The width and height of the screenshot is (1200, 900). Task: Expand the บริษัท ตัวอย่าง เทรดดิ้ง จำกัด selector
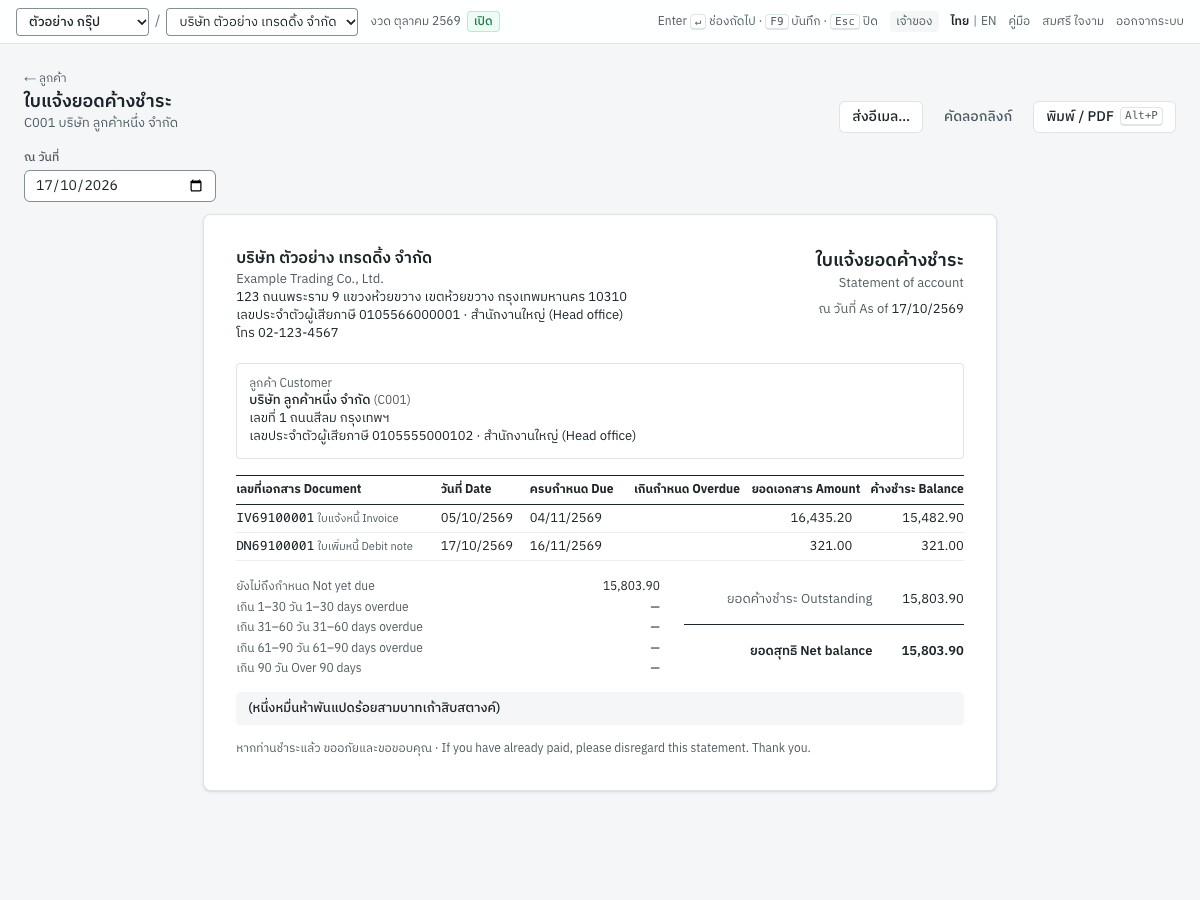(x=262, y=22)
